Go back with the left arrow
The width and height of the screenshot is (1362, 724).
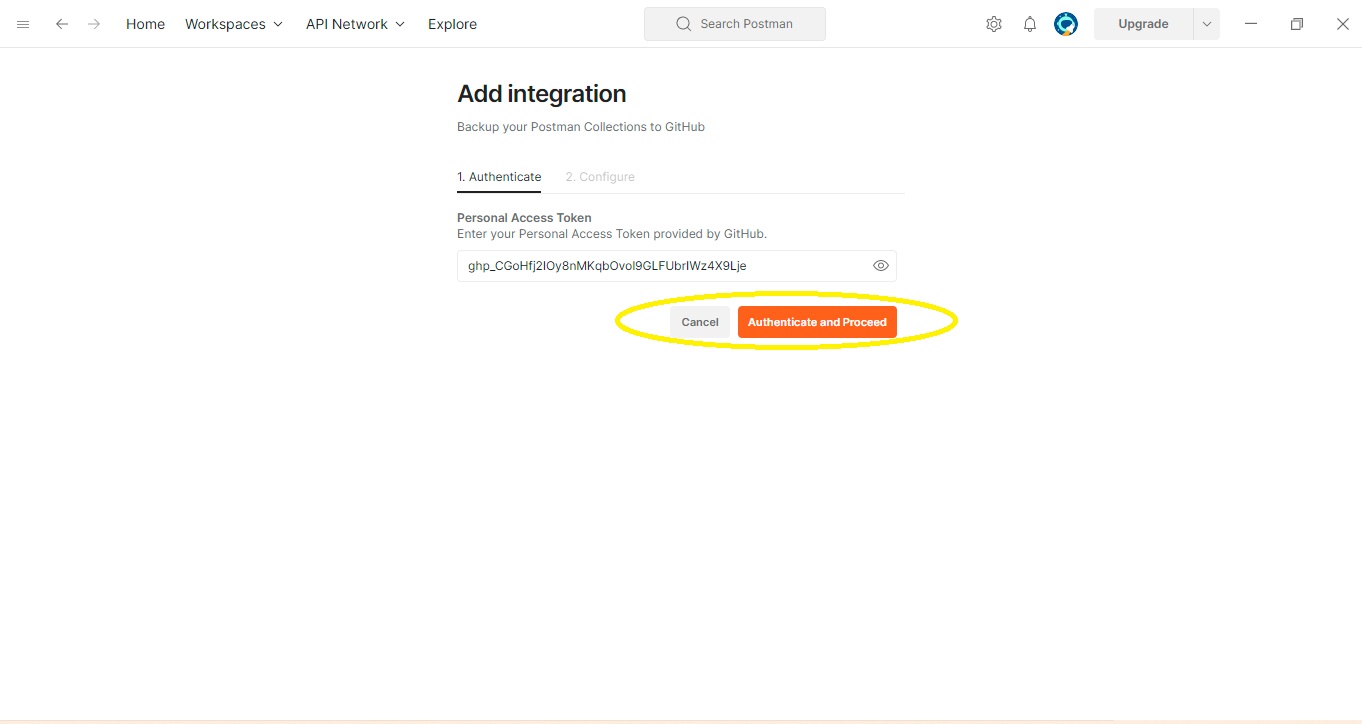click(62, 24)
